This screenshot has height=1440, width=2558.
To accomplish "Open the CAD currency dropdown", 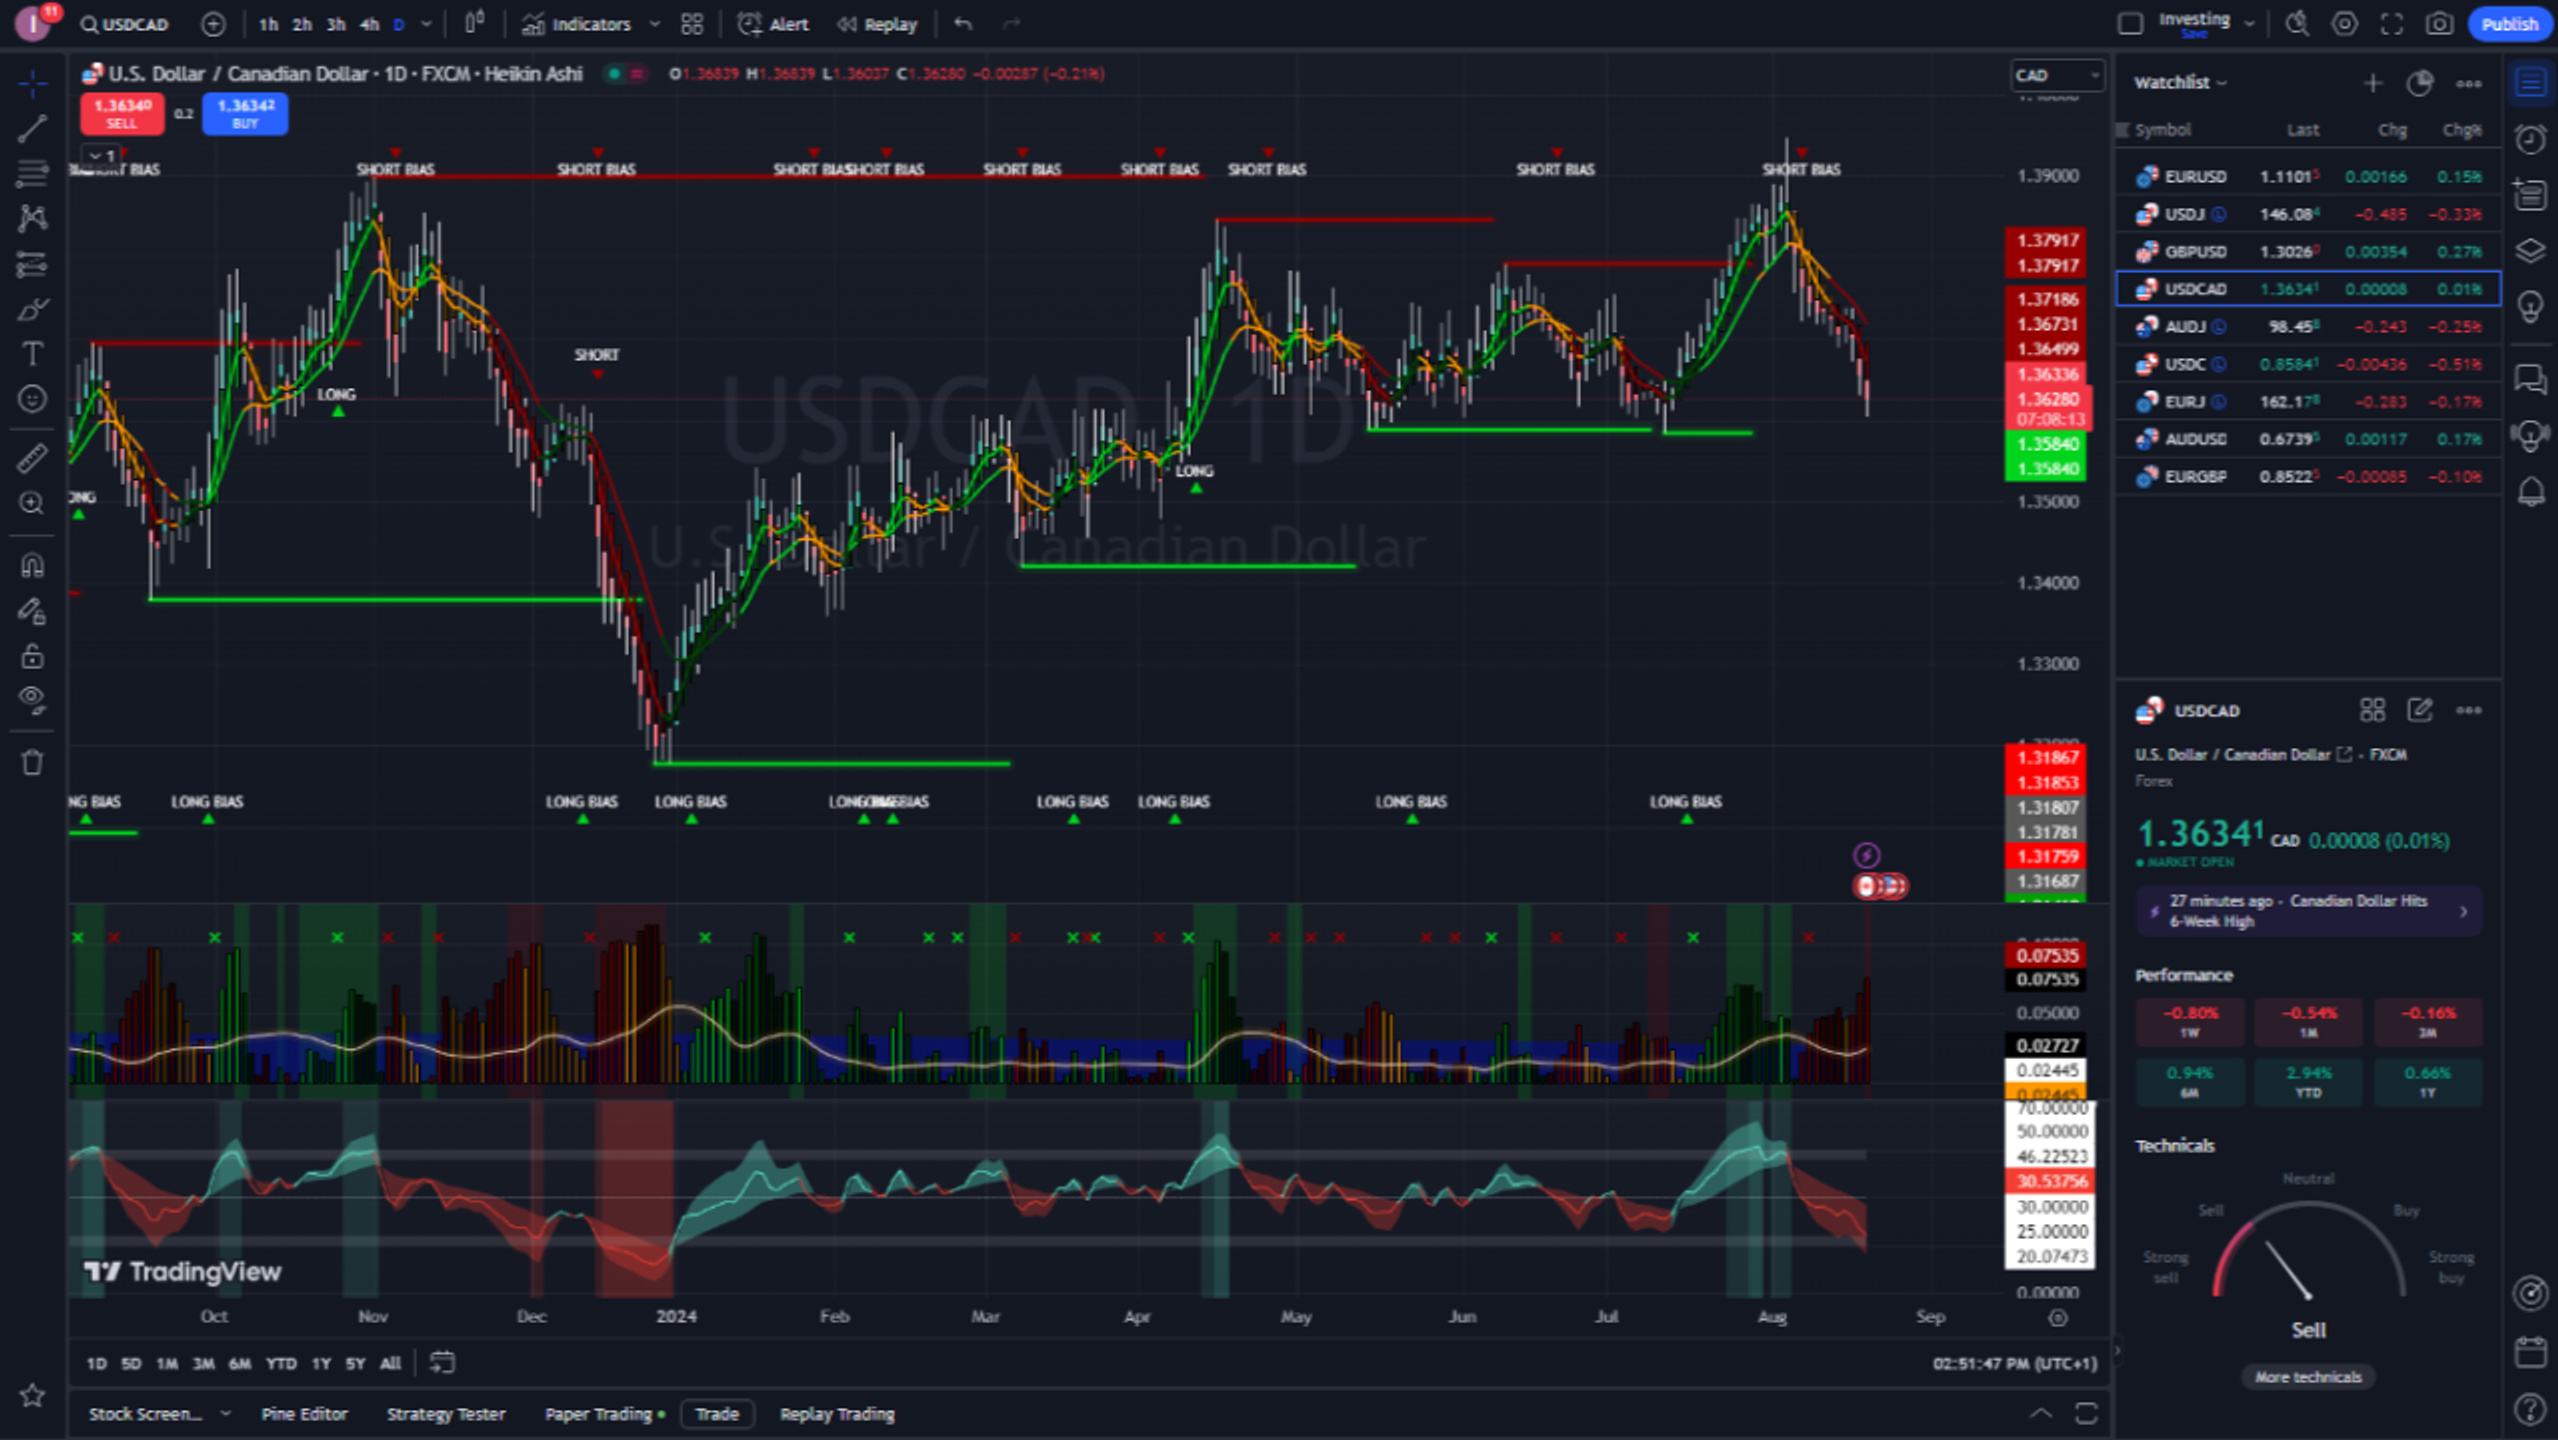I will (2056, 75).
